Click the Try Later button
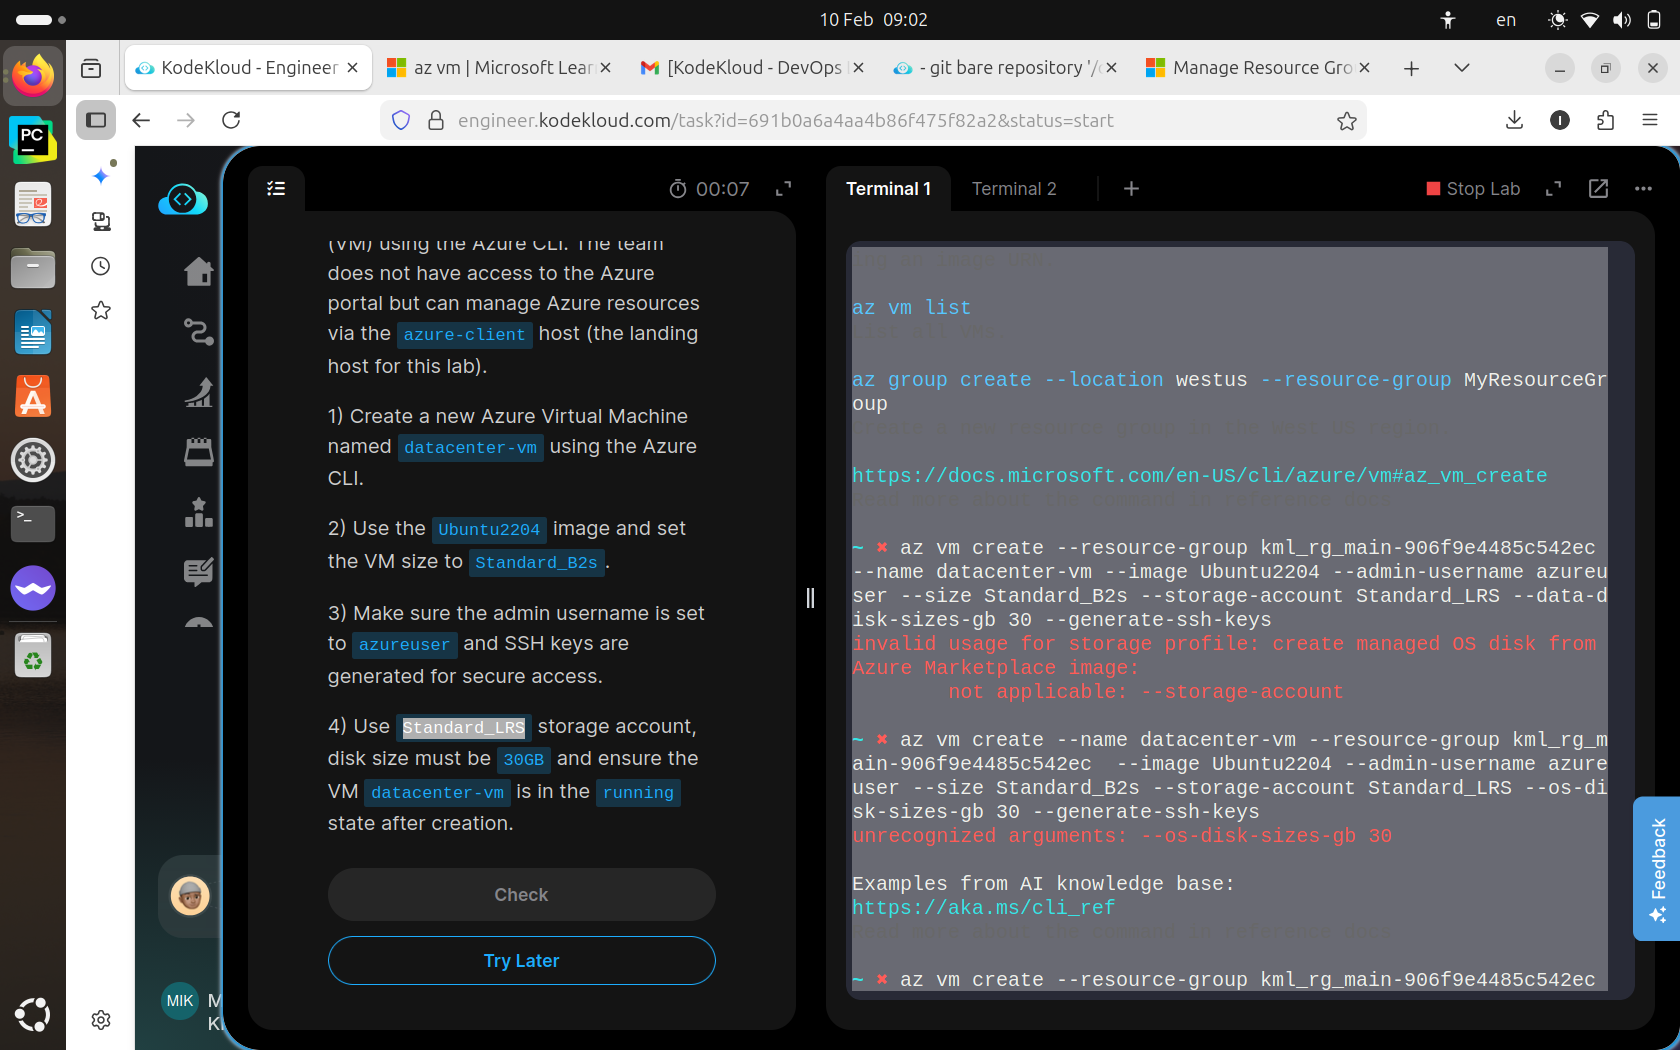 (521, 960)
